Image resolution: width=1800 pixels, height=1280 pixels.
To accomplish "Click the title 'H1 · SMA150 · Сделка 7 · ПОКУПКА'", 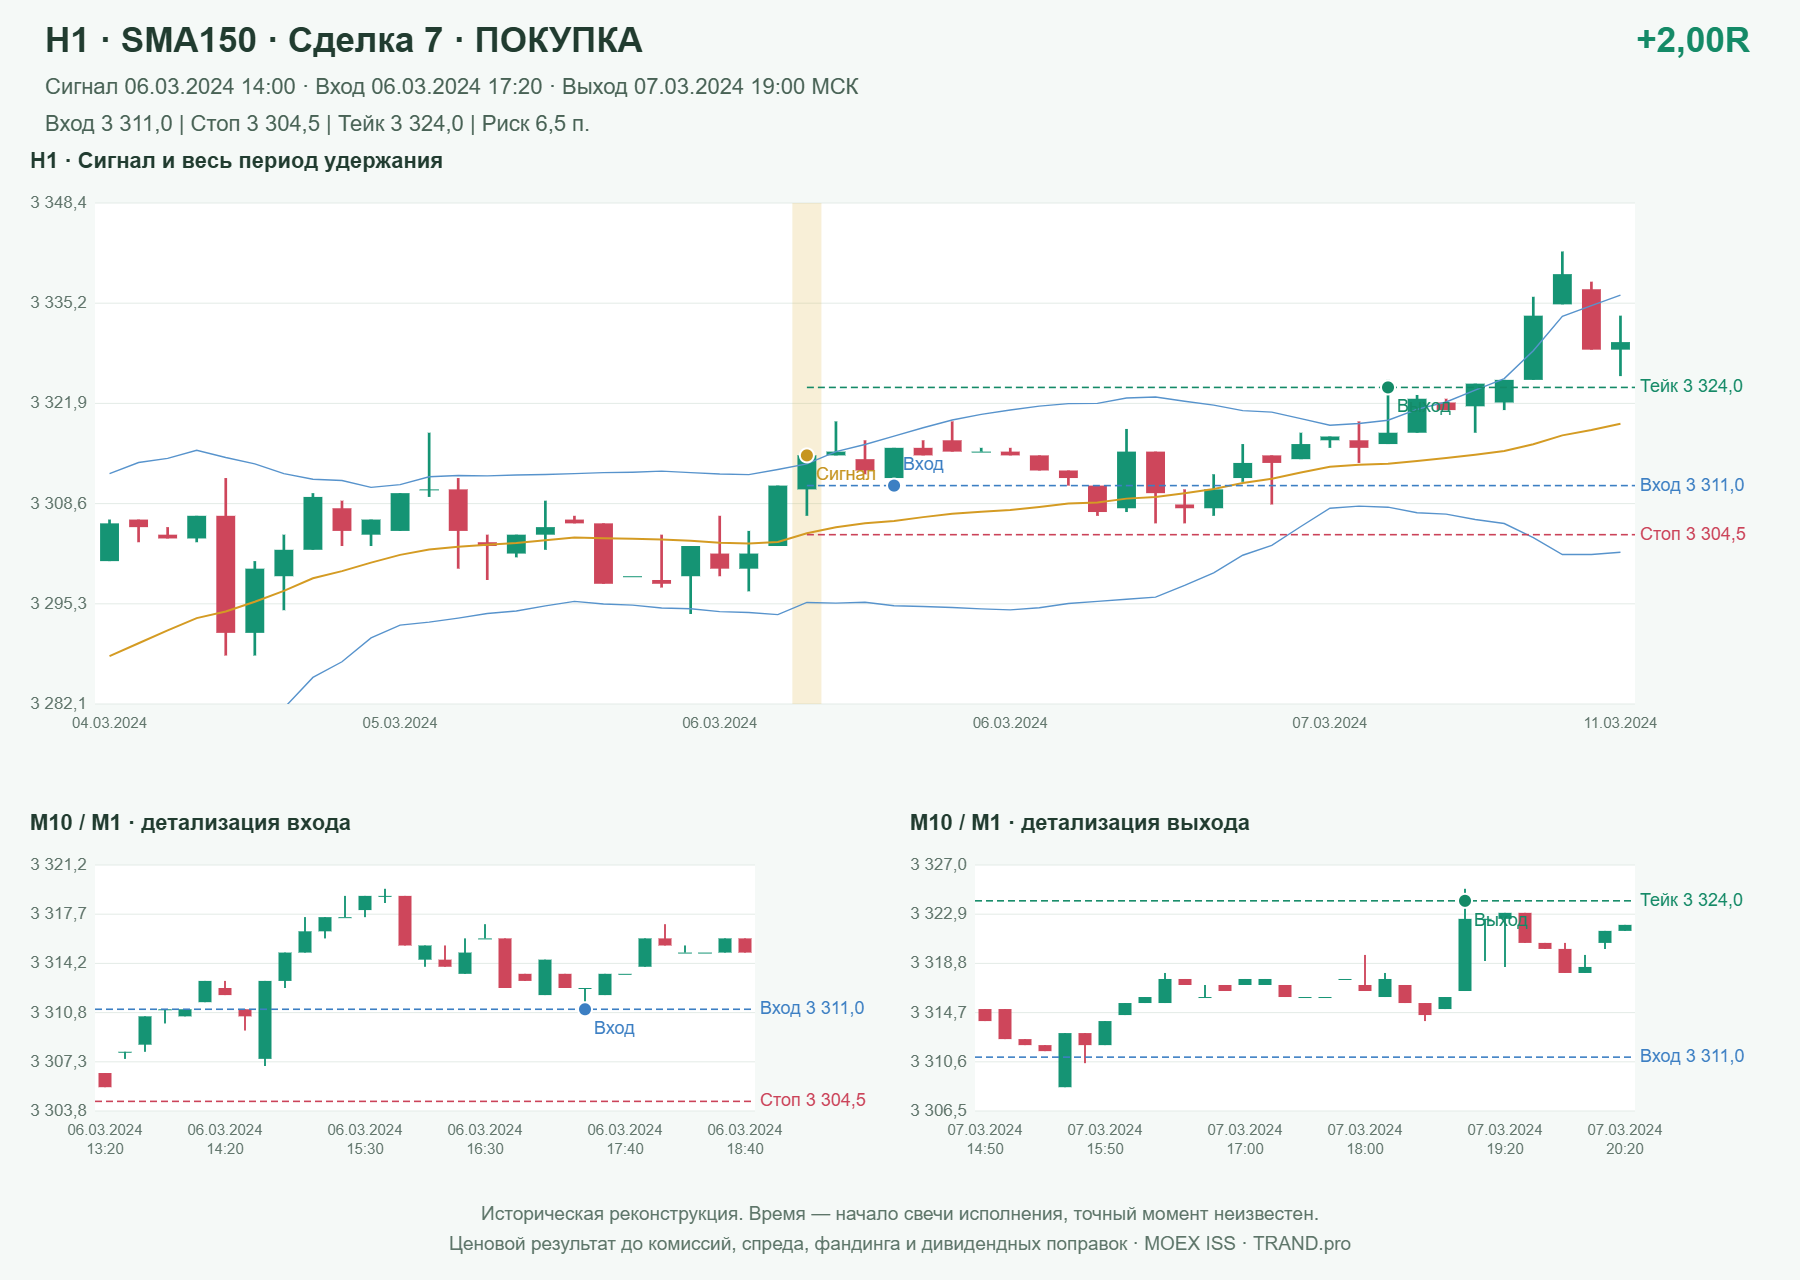I will click(x=344, y=40).
